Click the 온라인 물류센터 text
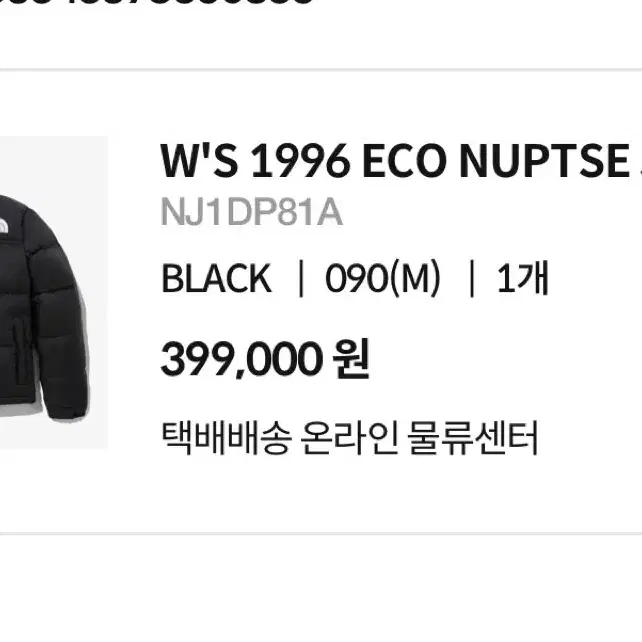This screenshot has height=642, width=642. coord(419,438)
